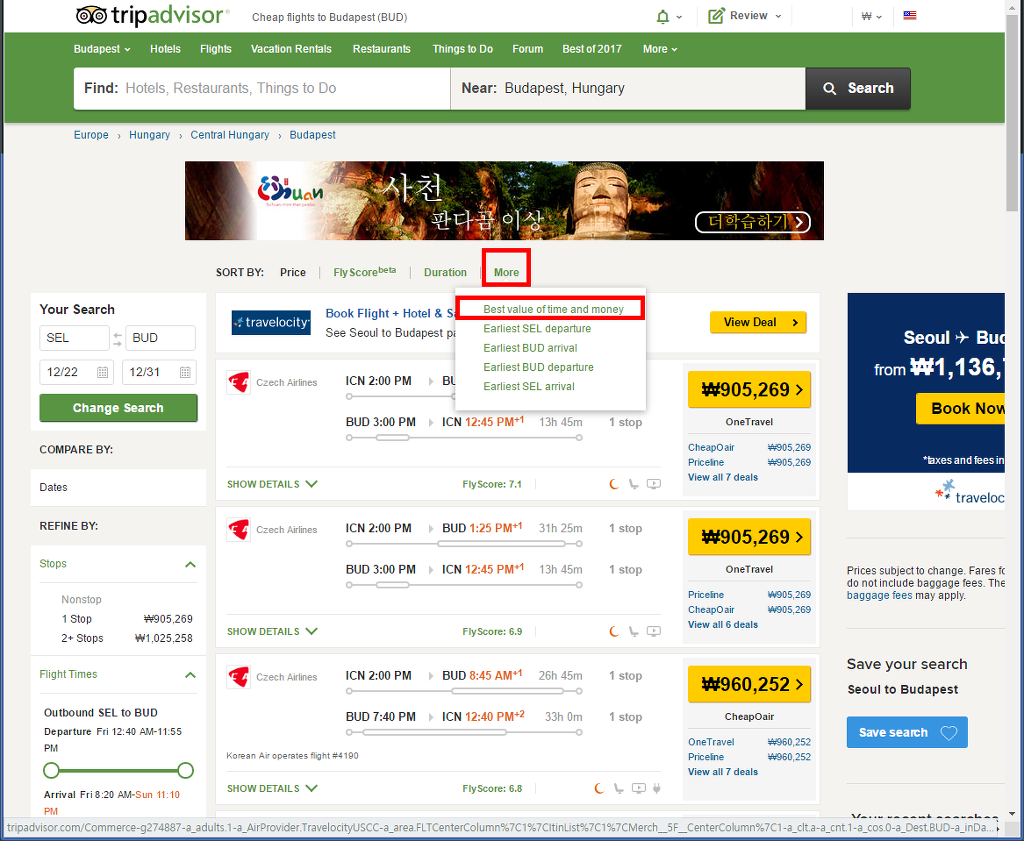This screenshot has width=1024, height=841.
Task: Click the Review pencil icon
Action: point(716,16)
